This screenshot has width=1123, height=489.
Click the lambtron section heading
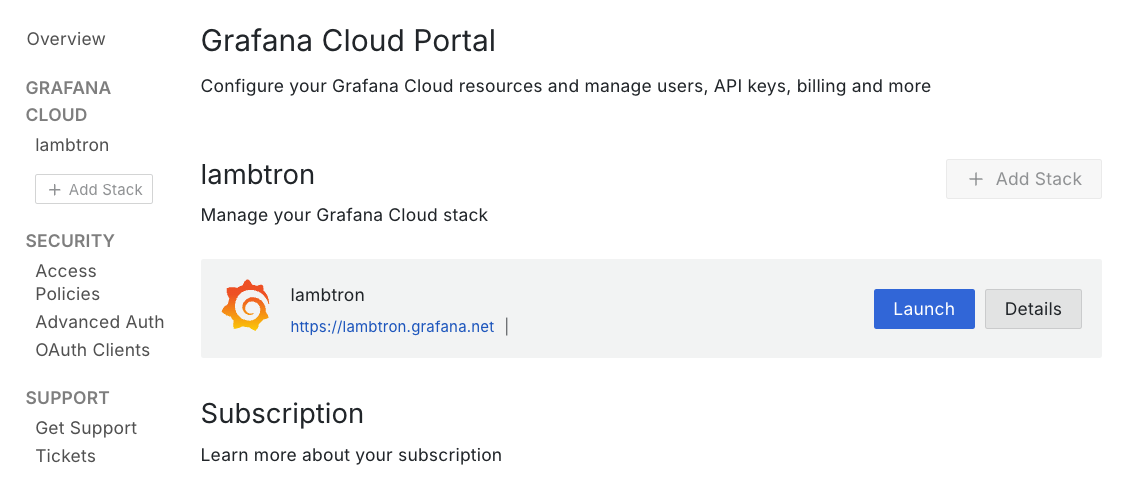point(258,175)
